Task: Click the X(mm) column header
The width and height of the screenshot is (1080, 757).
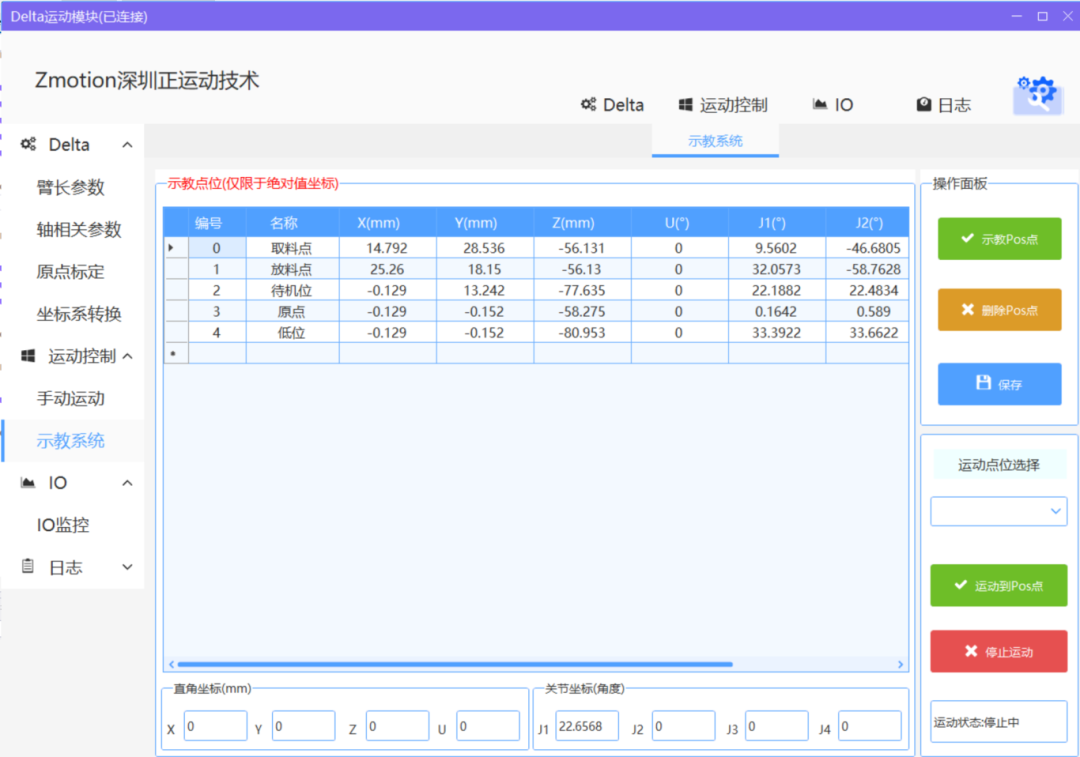Action: click(388, 222)
